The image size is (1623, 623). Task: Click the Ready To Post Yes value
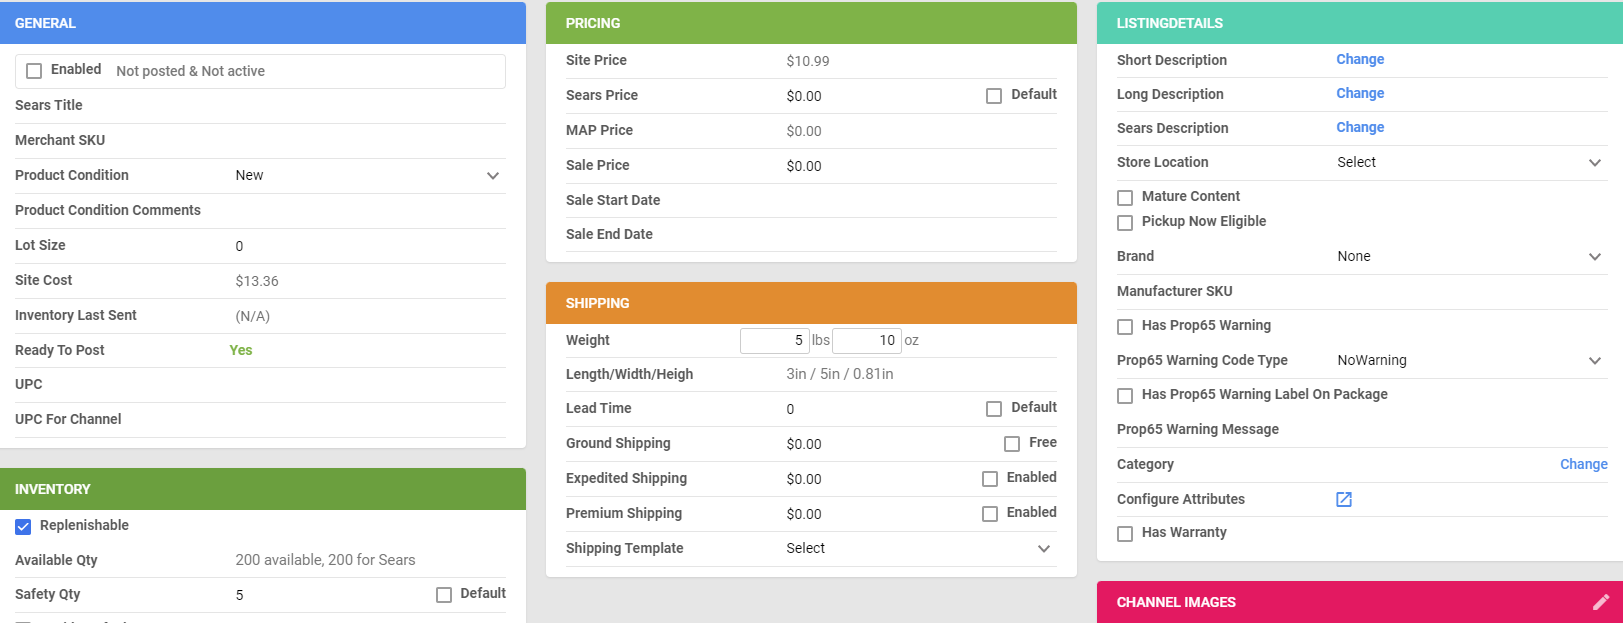(241, 350)
